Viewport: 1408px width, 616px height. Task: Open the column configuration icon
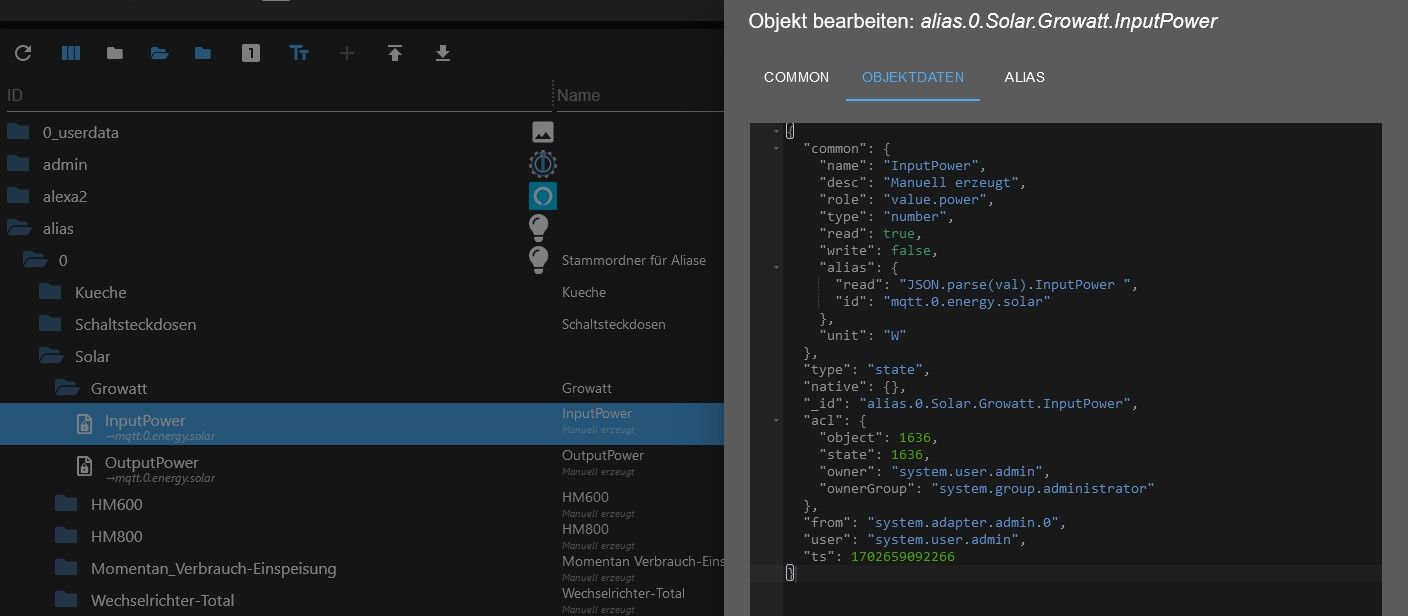coord(71,53)
